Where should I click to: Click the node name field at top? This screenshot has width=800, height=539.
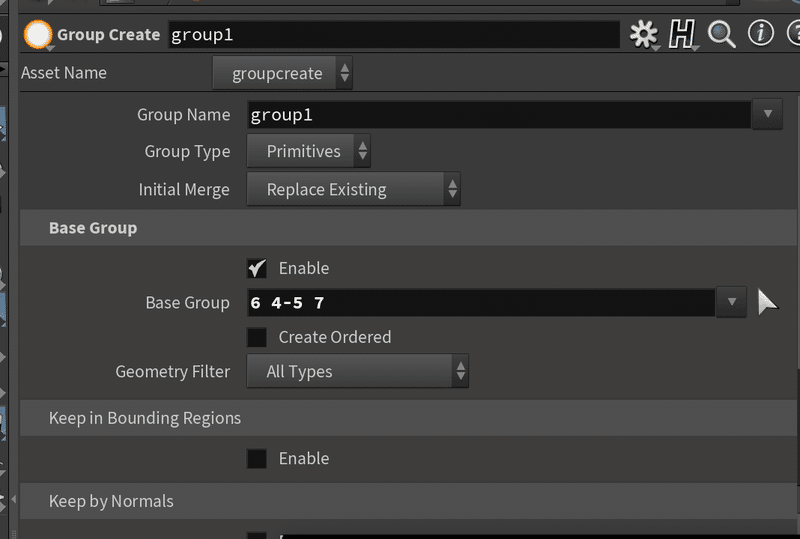[x=392, y=34]
